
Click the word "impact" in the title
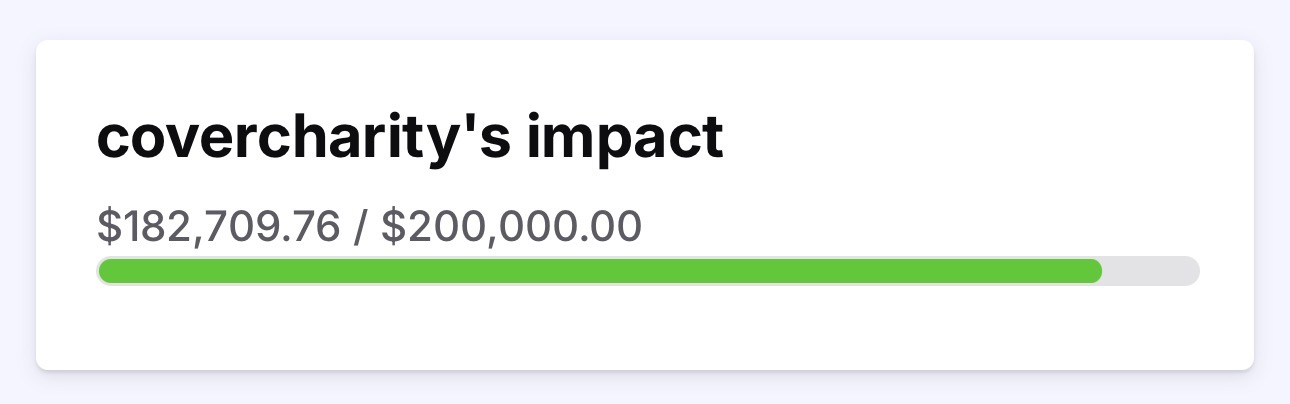622,139
